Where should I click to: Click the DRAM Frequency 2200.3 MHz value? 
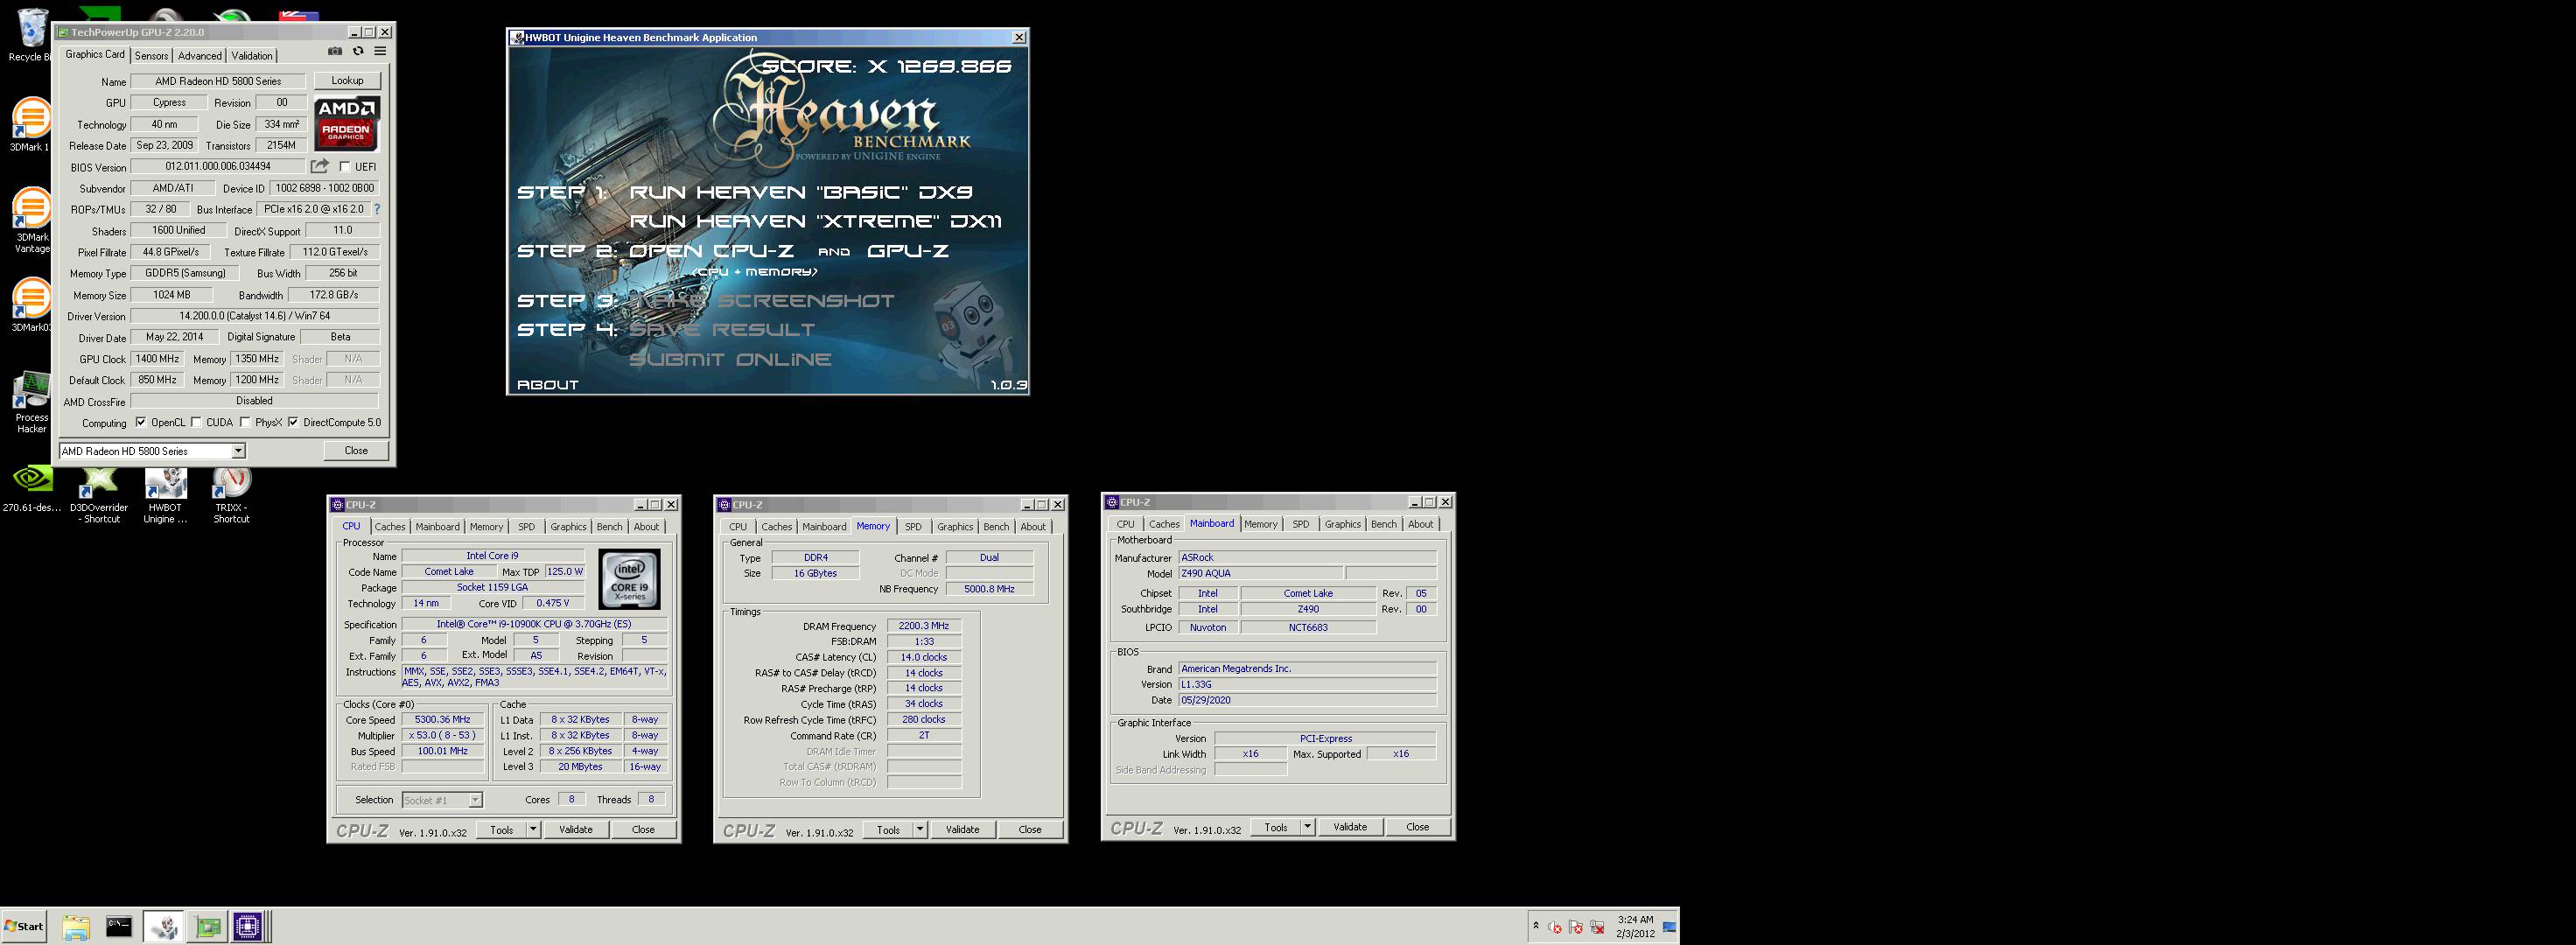[924, 626]
